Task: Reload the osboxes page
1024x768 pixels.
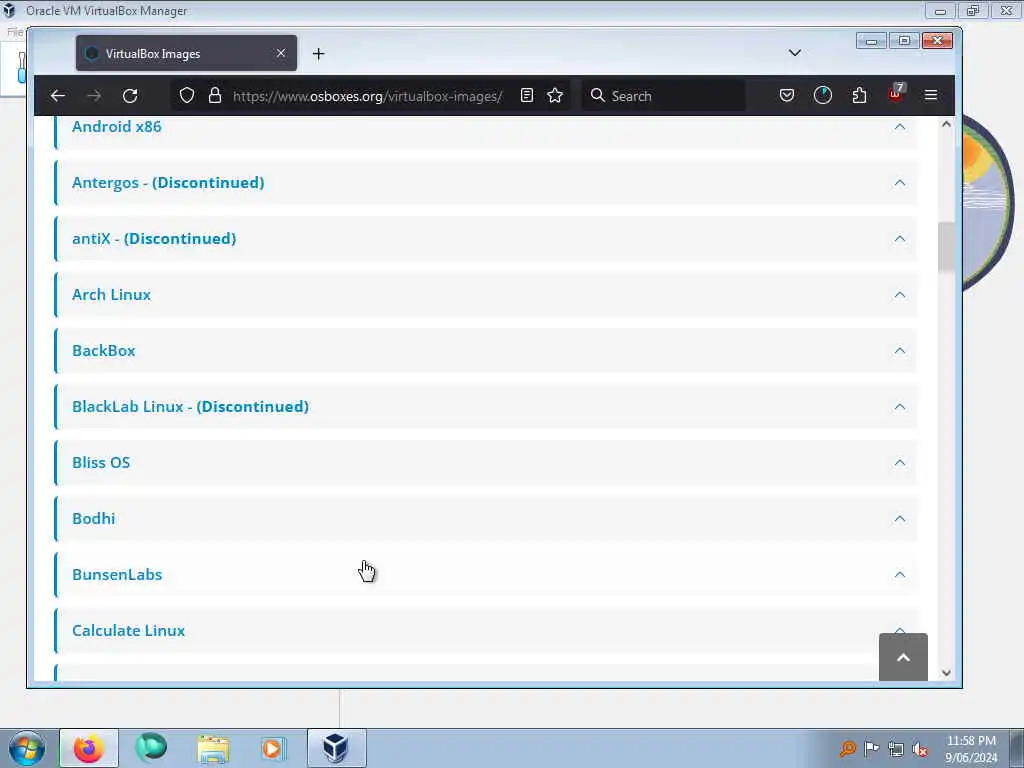Action: pyautogui.click(x=130, y=96)
